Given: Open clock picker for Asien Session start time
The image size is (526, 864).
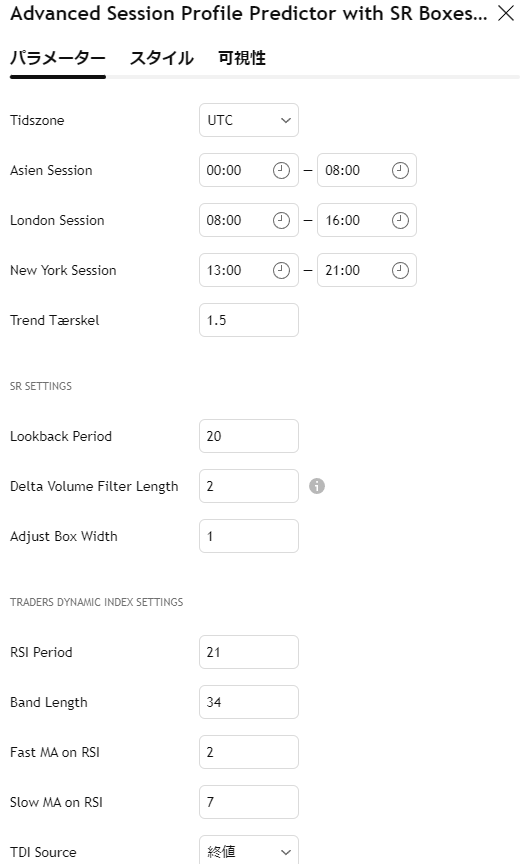Looking at the screenshot, I should click(281, 170).
